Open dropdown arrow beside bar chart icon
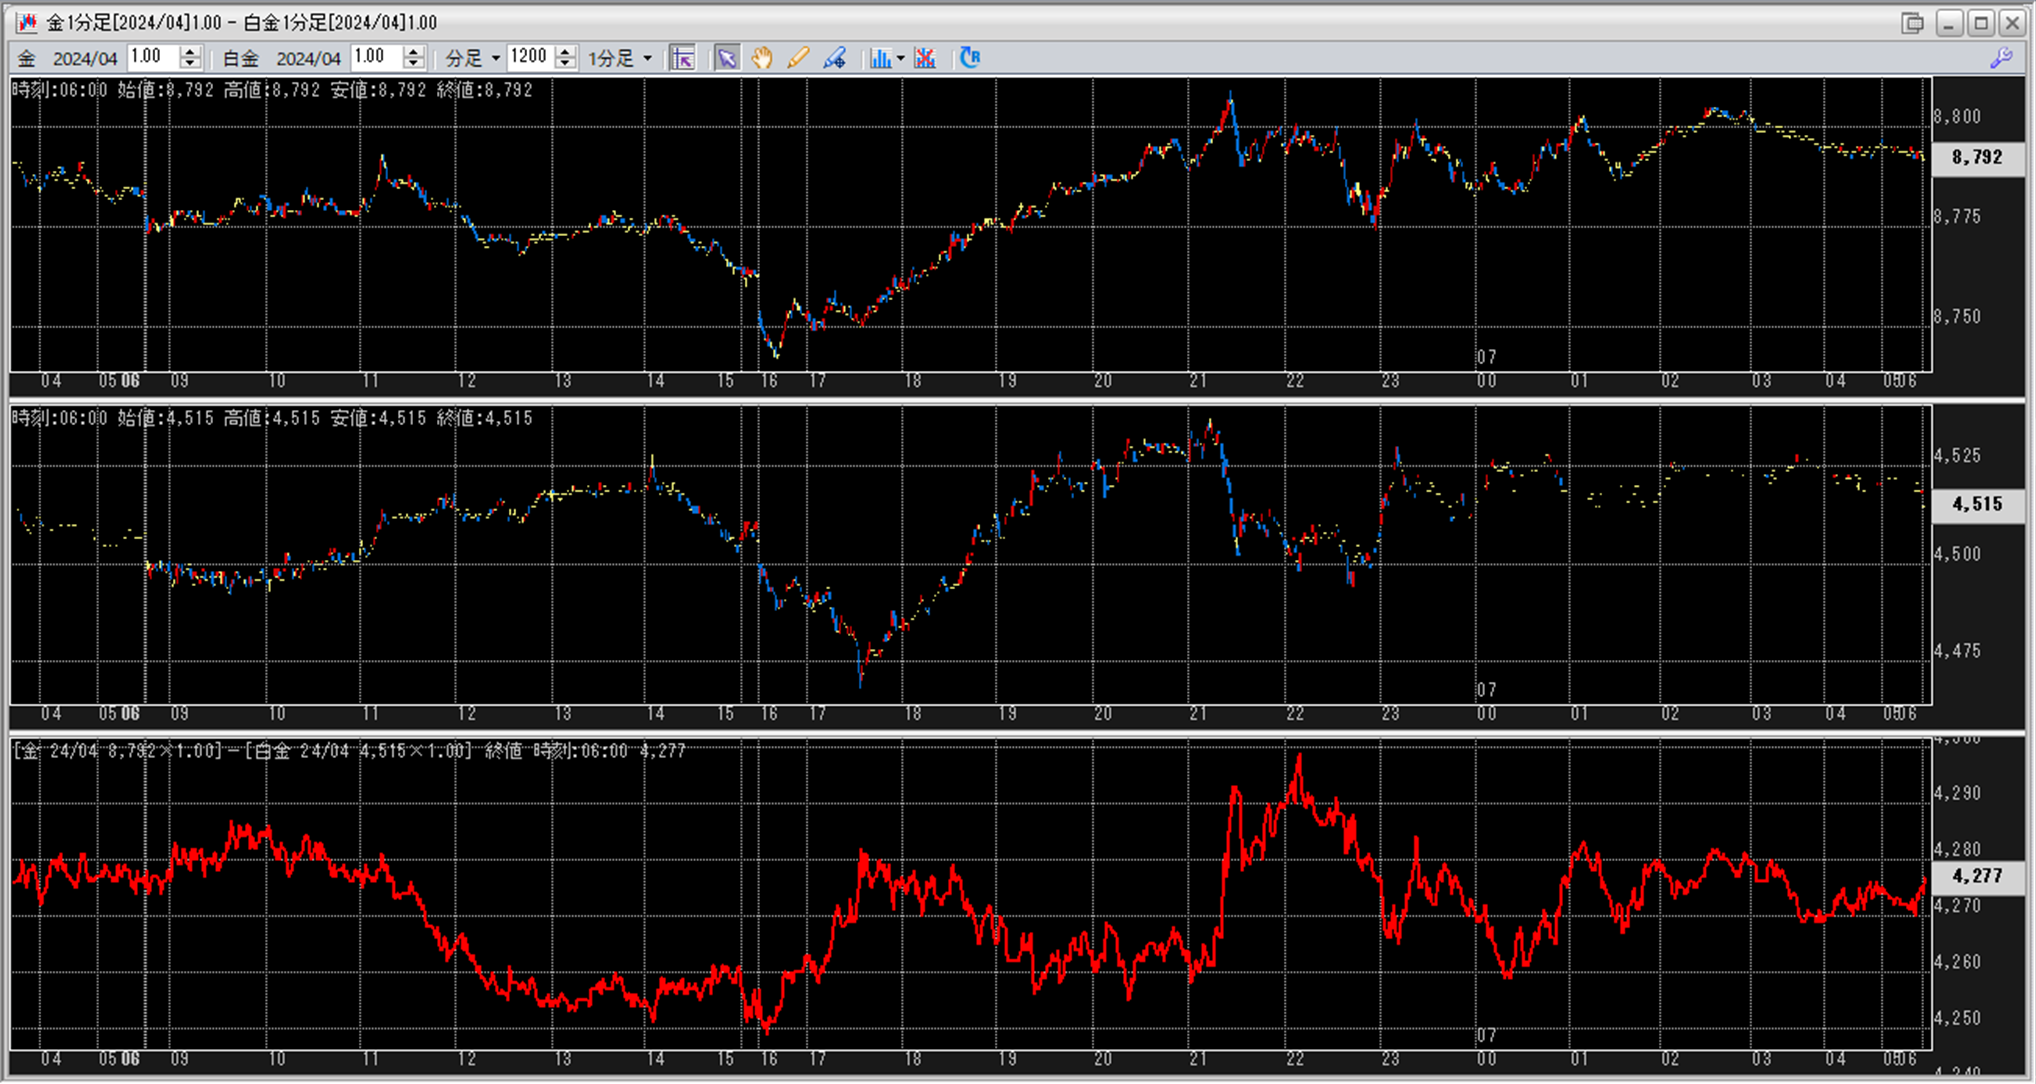This screenshot has height=1084, width=2036. (900, 58)
